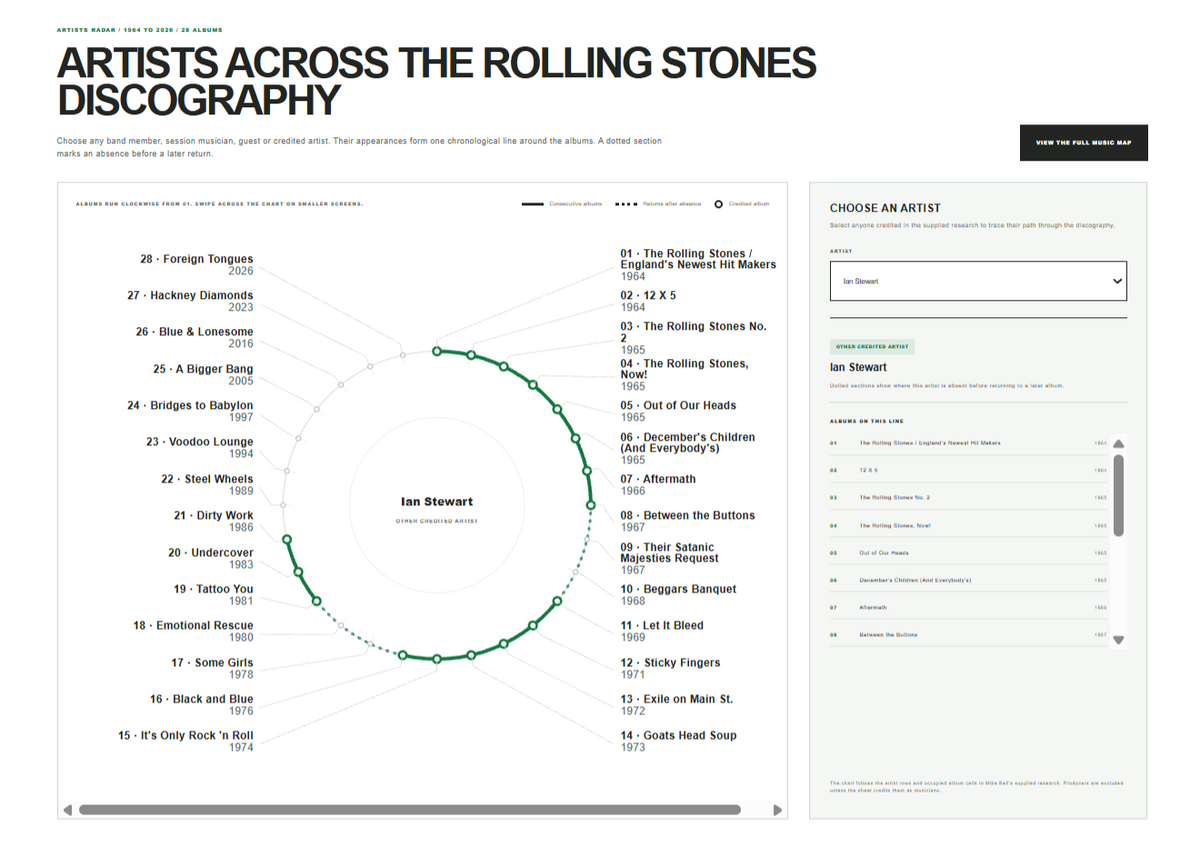Click the chart's left horizontal scroll arrow
Image resolution: width=1200 pixels, height=856 pixels.
coord(67,810)
